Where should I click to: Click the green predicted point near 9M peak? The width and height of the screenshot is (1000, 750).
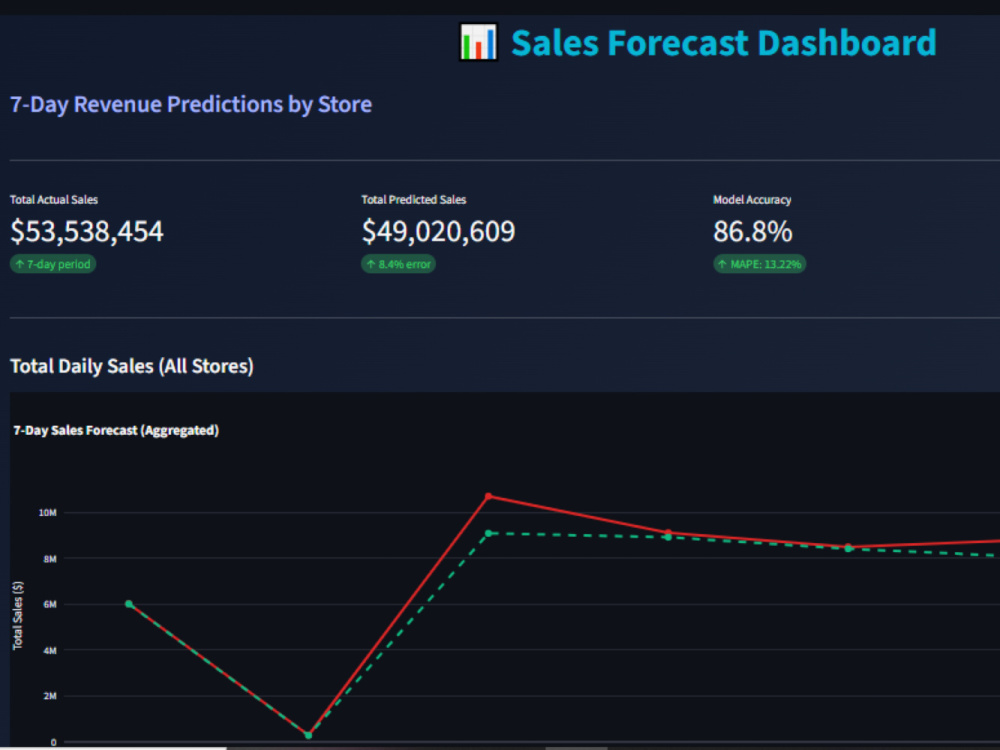[489, 533]
